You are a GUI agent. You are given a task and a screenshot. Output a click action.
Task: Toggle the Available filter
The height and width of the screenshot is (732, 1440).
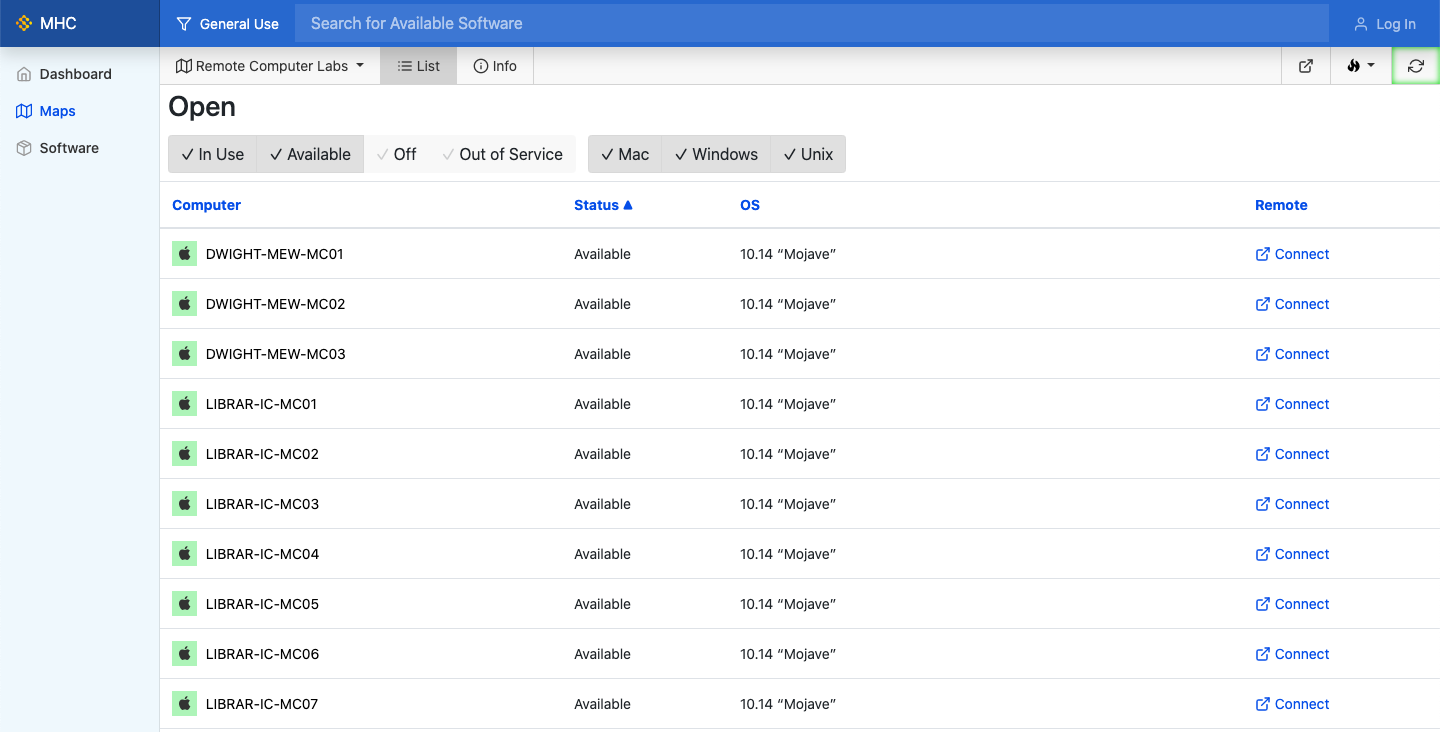pos(311,154)
